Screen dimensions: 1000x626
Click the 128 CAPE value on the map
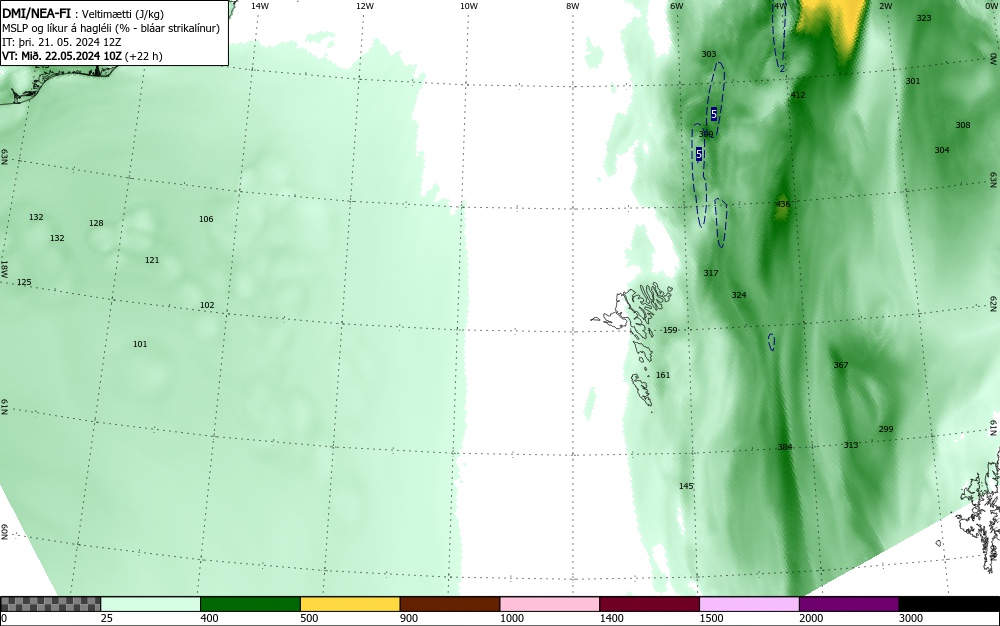point(96,223)
